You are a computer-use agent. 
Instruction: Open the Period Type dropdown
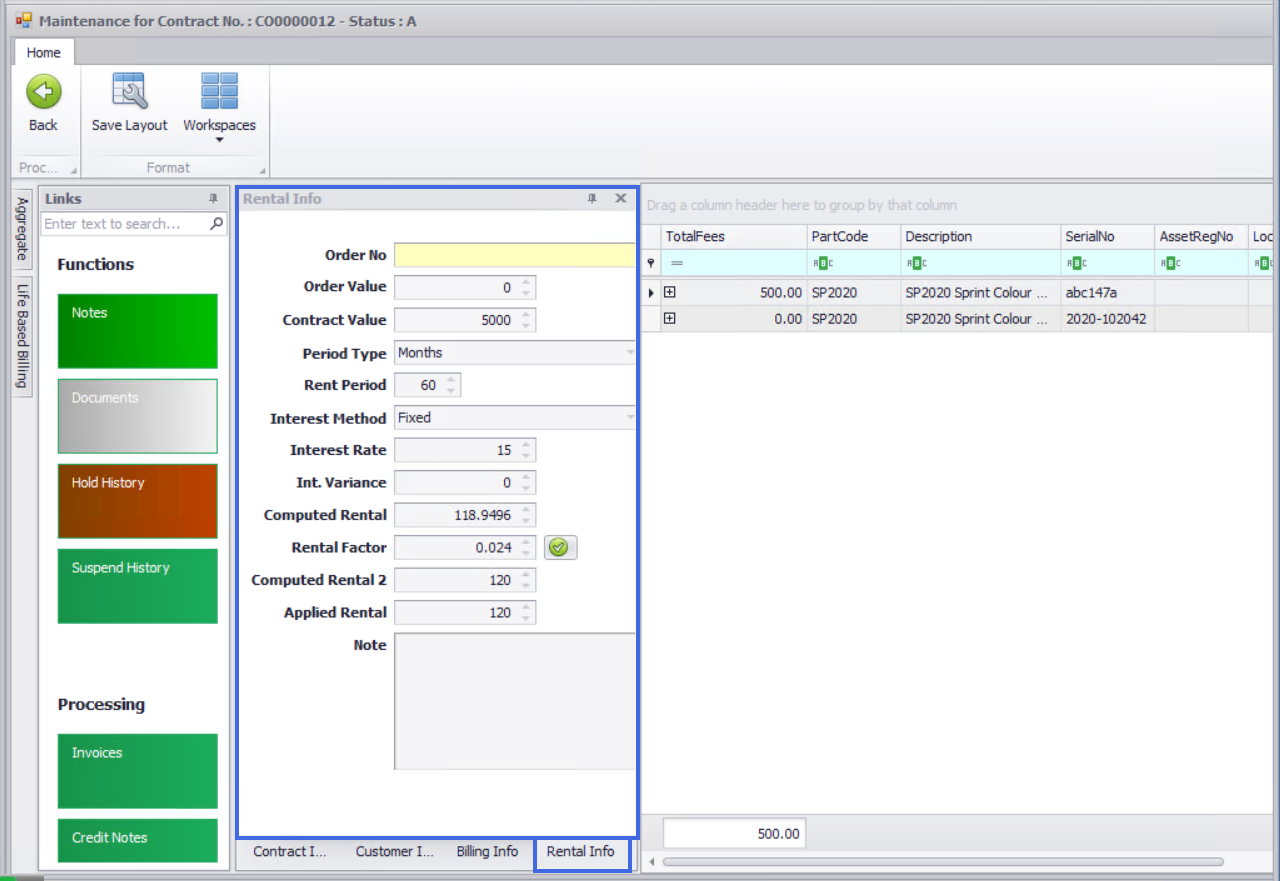[x=630, y=353]
